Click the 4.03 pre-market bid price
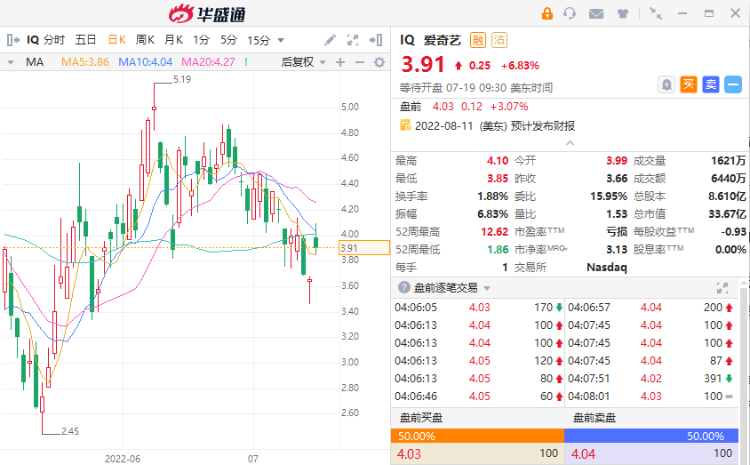 [409, 454]
